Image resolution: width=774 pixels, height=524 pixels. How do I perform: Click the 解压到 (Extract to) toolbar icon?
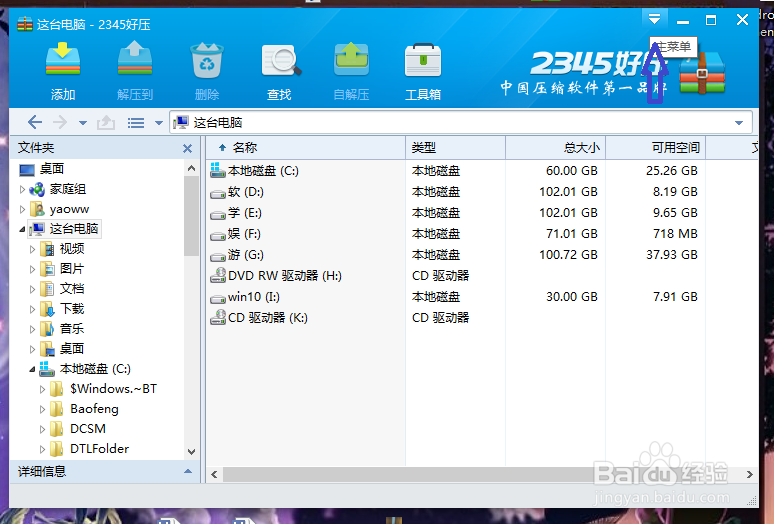(135, 59)
